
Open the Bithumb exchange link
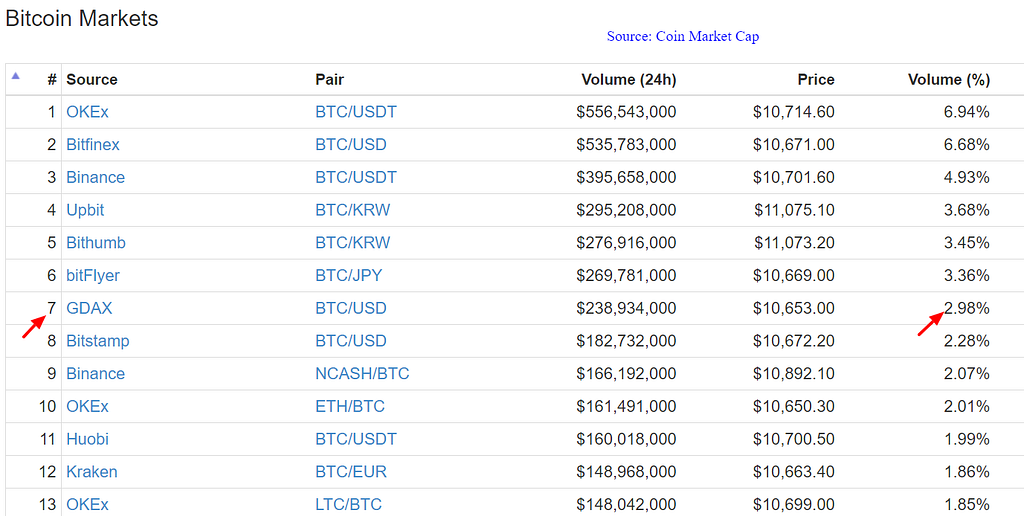click(x=96, y=243)
